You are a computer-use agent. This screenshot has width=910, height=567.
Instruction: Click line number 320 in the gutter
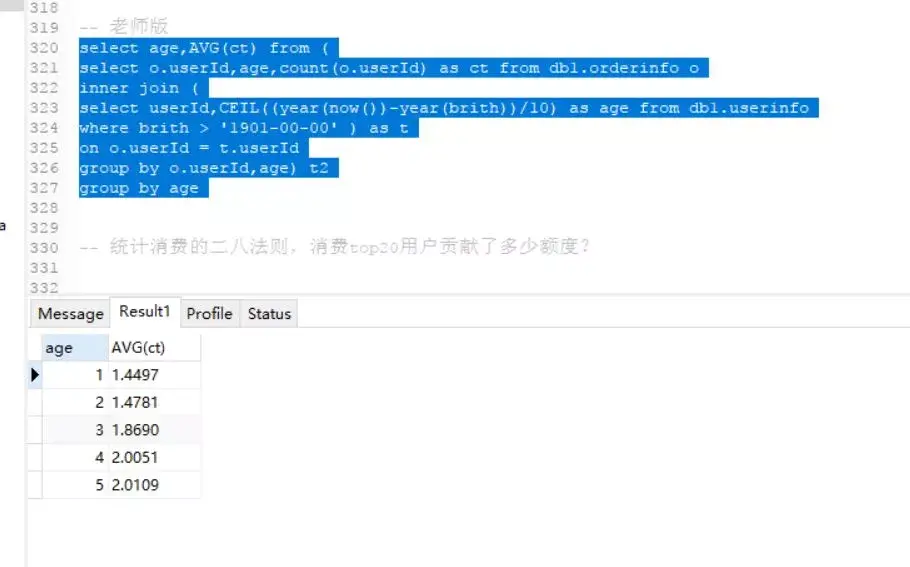[44, 48]
